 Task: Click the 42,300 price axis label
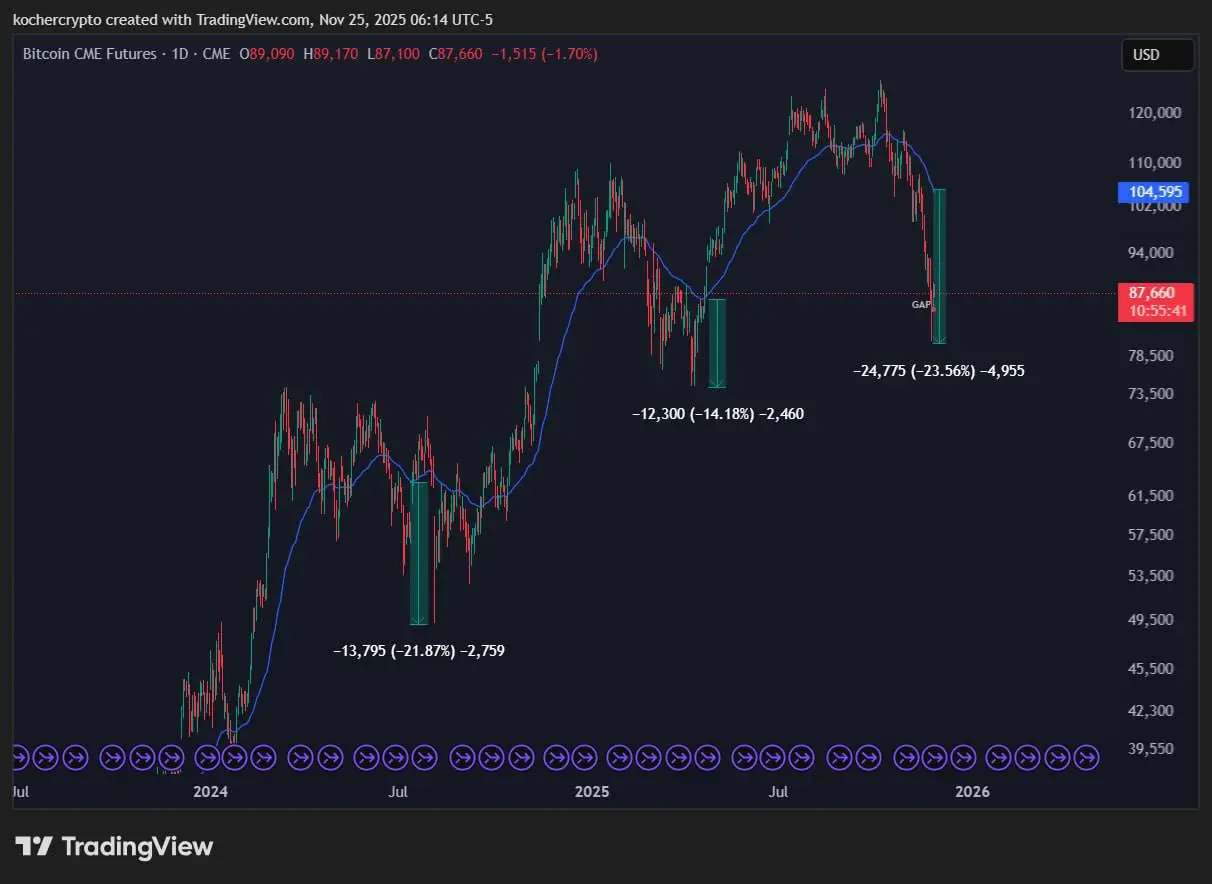1153,711
